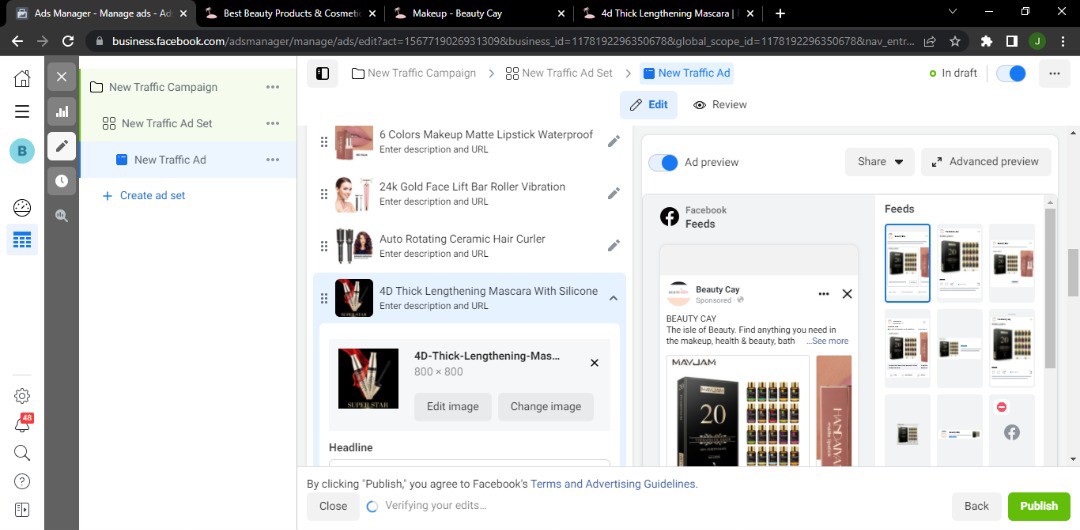Image resolution: width=1080 pixels, height=530 pixels.
Task: Open the performance chart bar icon
Action: pos(61,112)
